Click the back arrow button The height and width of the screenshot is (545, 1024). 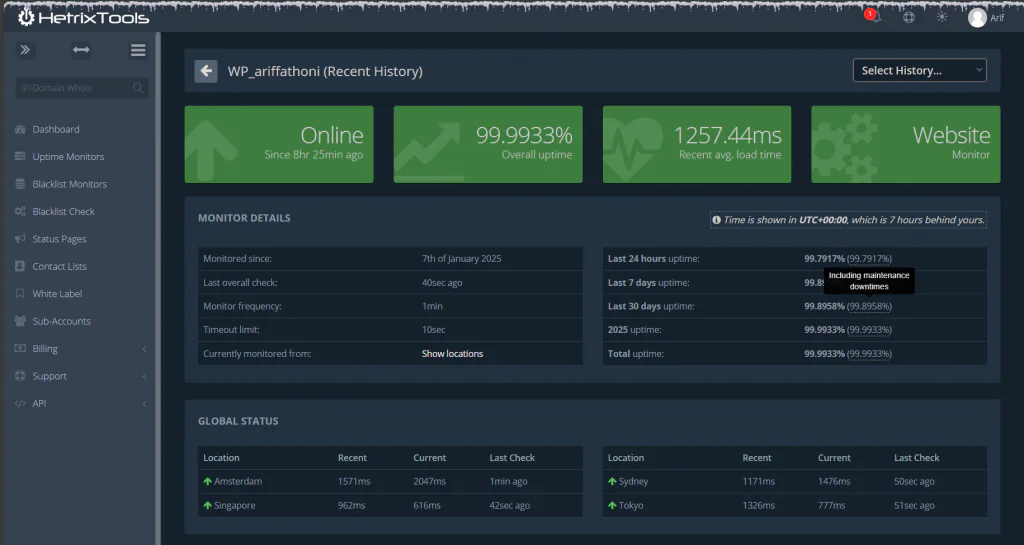(x=206, y=71)
